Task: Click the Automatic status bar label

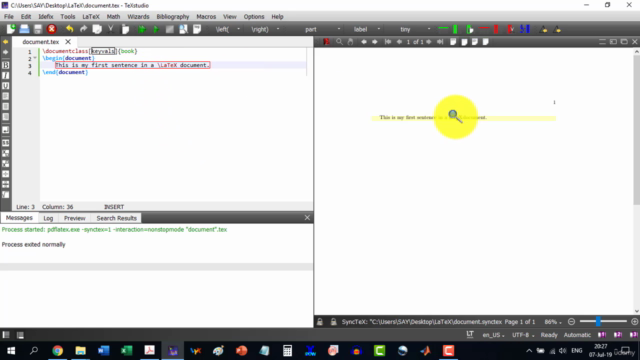Action: (577, 335)
